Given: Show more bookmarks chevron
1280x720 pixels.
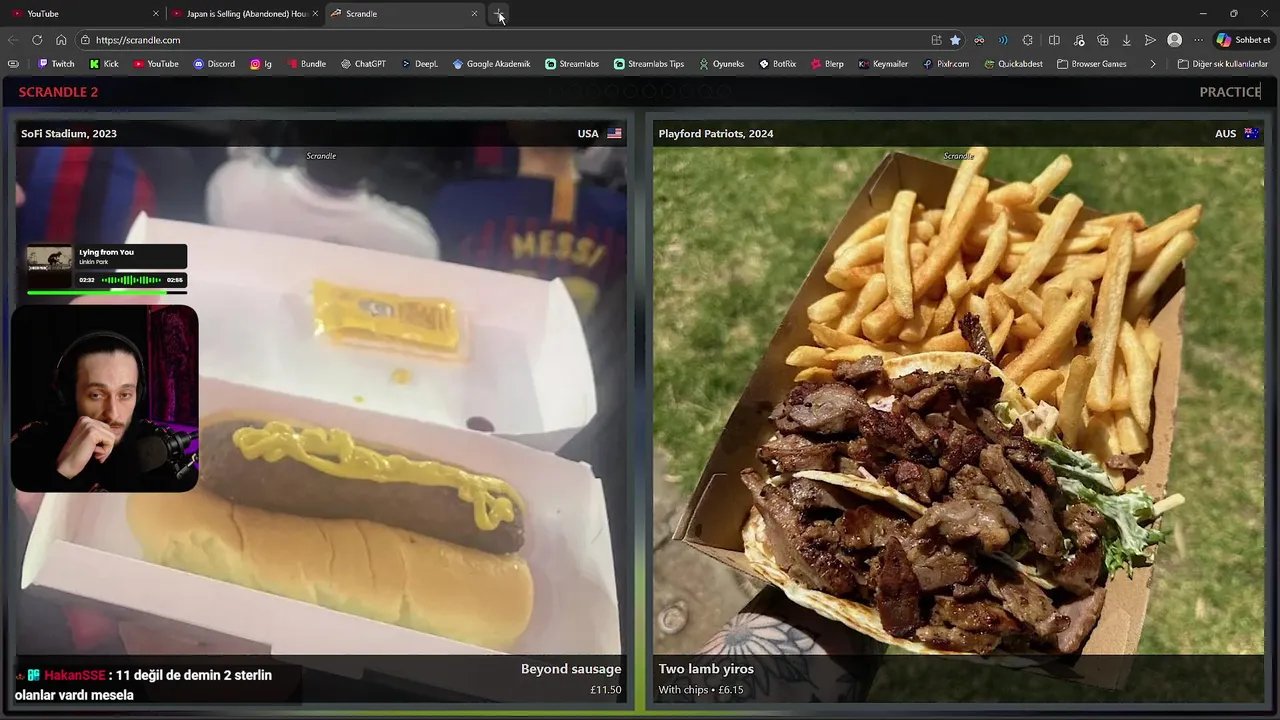Looking at the screenshot, I should 1153,64.
